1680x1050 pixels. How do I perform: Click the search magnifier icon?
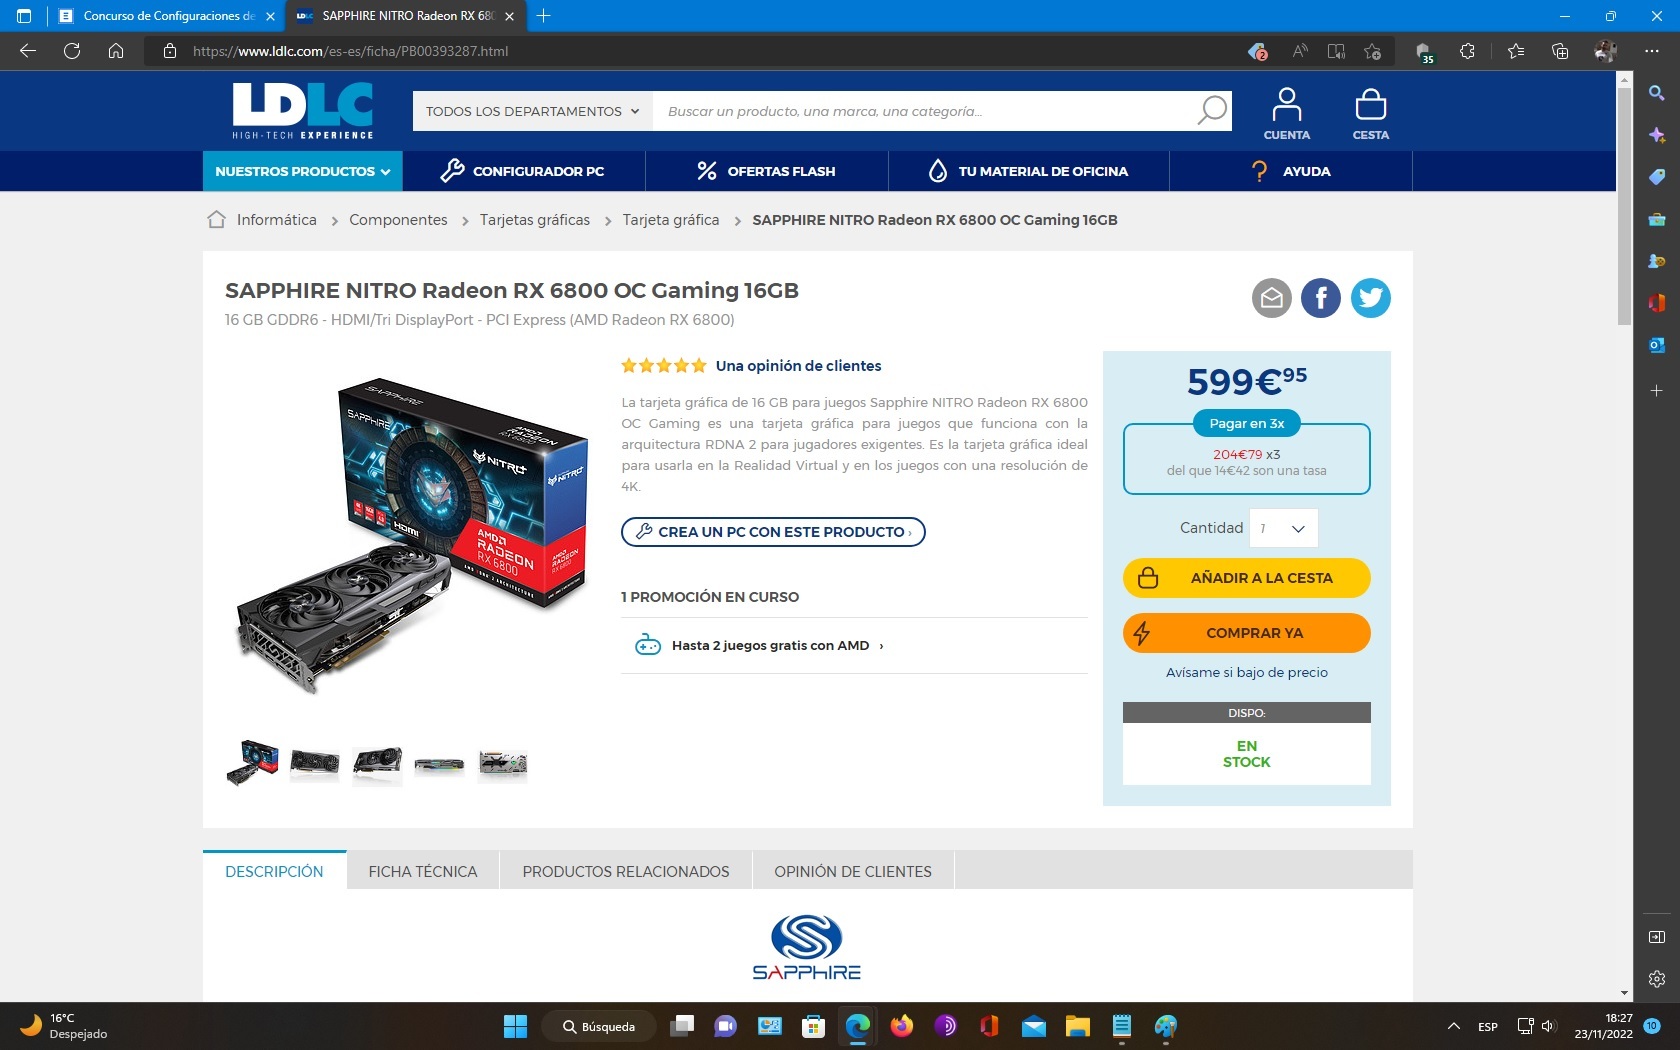click(1211, 111)
